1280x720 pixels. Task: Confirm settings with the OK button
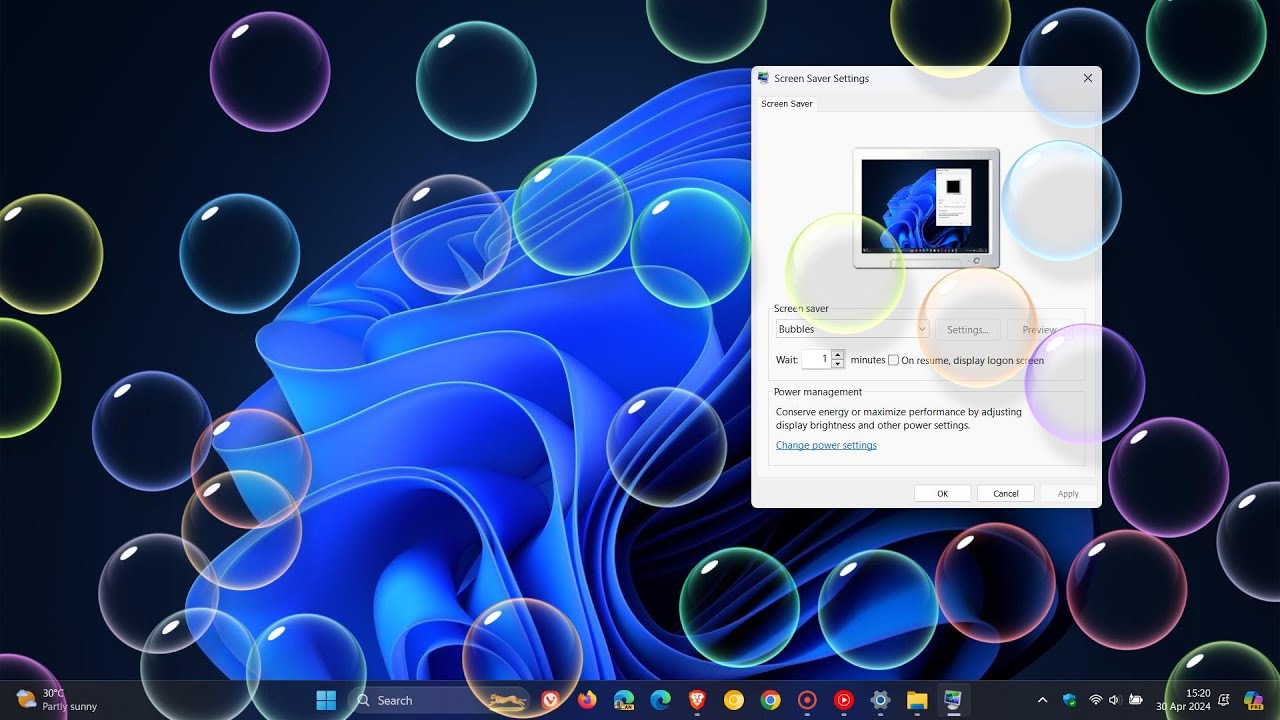click(x=941, y=493)
